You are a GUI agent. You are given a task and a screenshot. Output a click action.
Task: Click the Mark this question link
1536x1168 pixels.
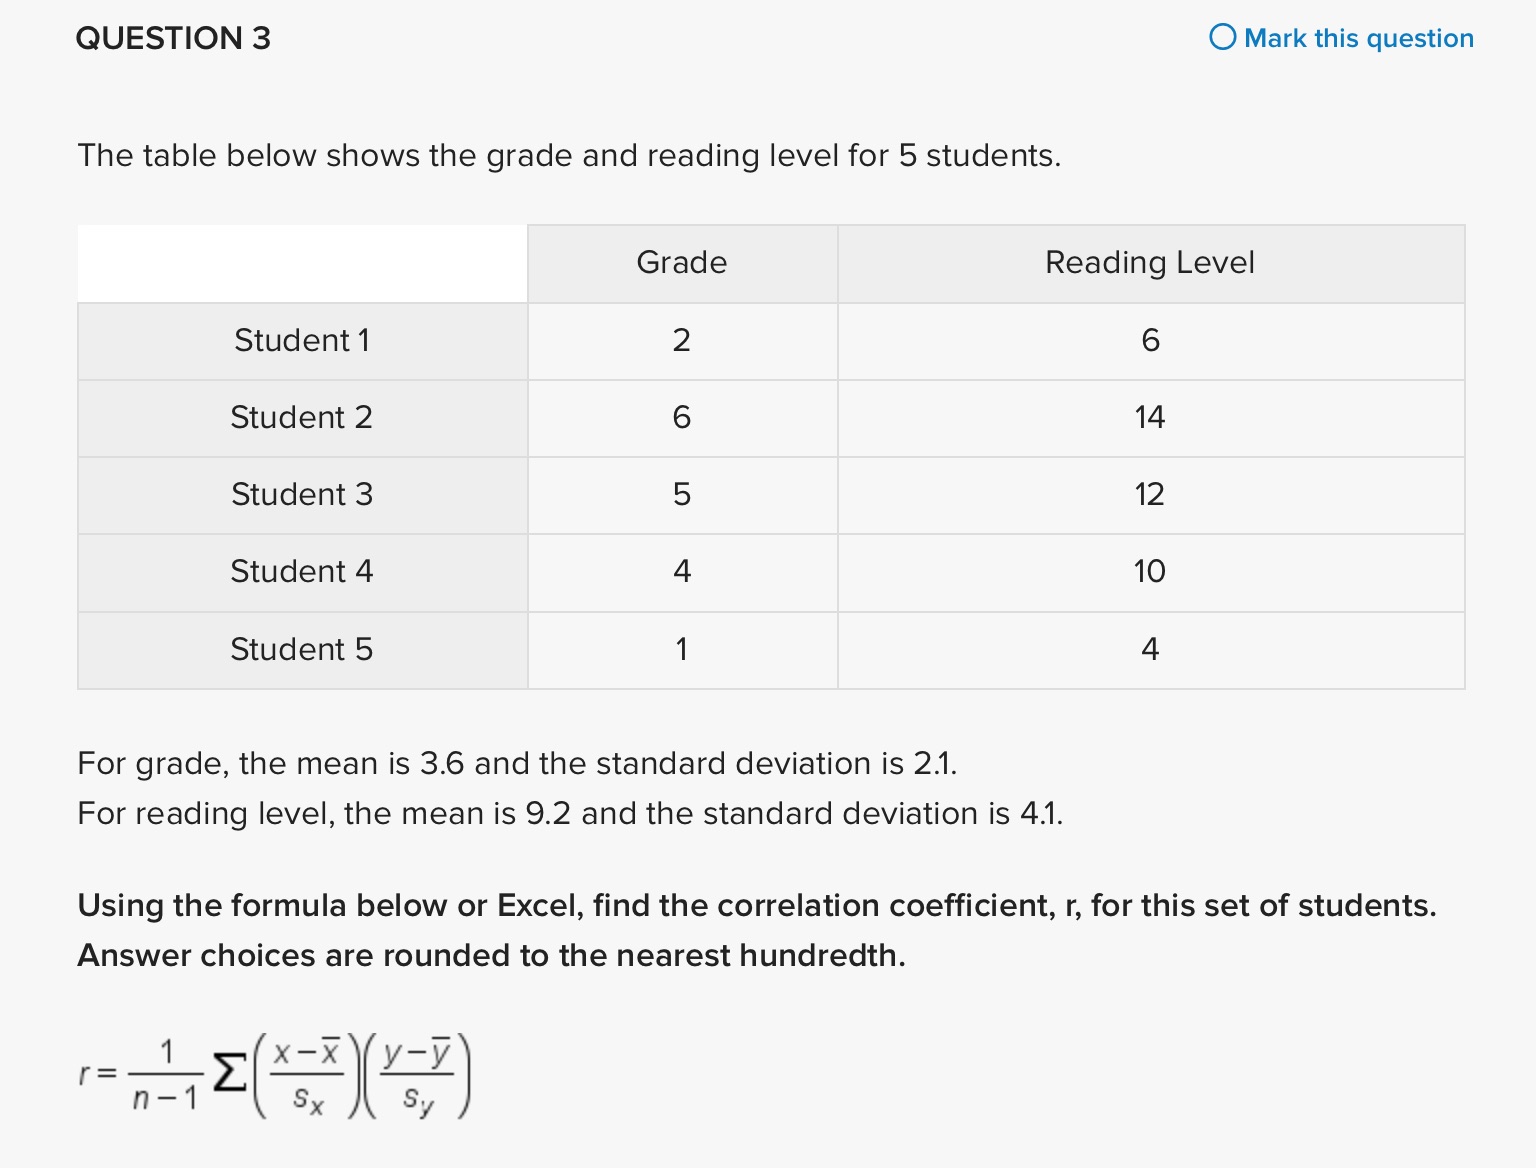(1358, 38)
